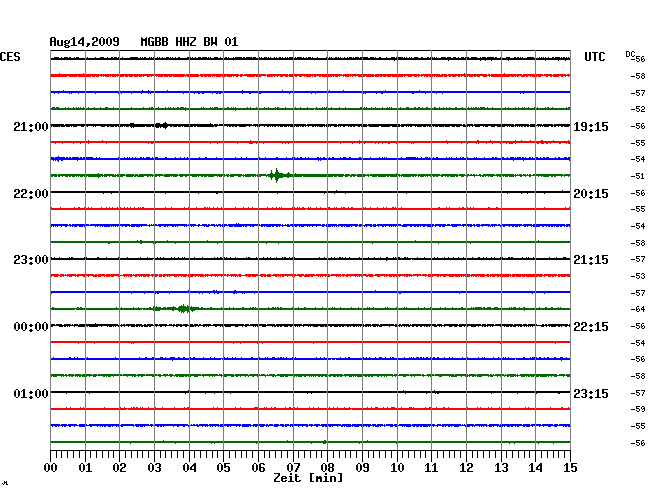
Task: Select the 01:00 local time label
Action: 31,393
